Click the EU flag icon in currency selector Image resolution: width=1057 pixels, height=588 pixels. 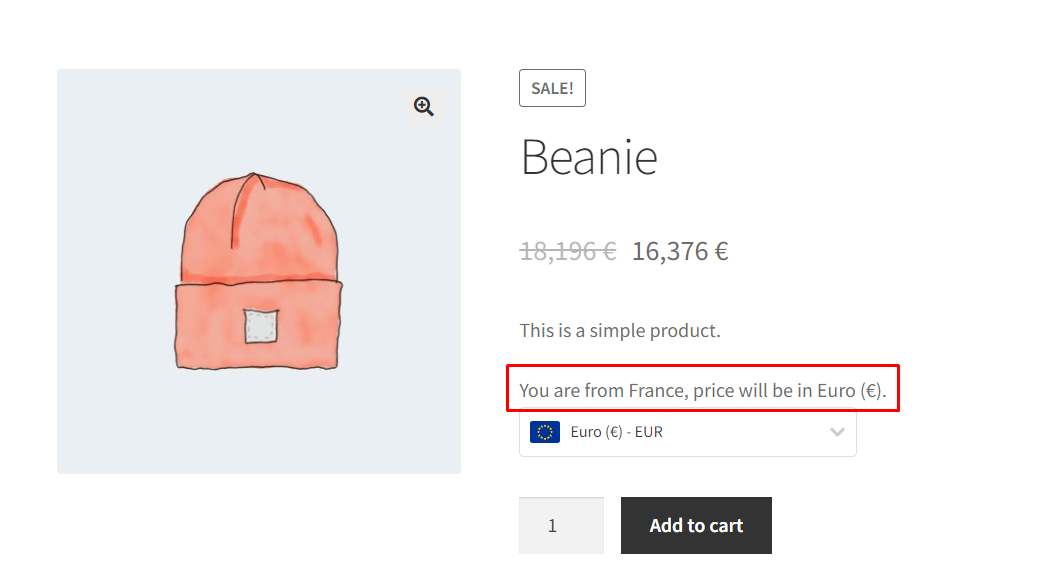click(x=545, y=432)
